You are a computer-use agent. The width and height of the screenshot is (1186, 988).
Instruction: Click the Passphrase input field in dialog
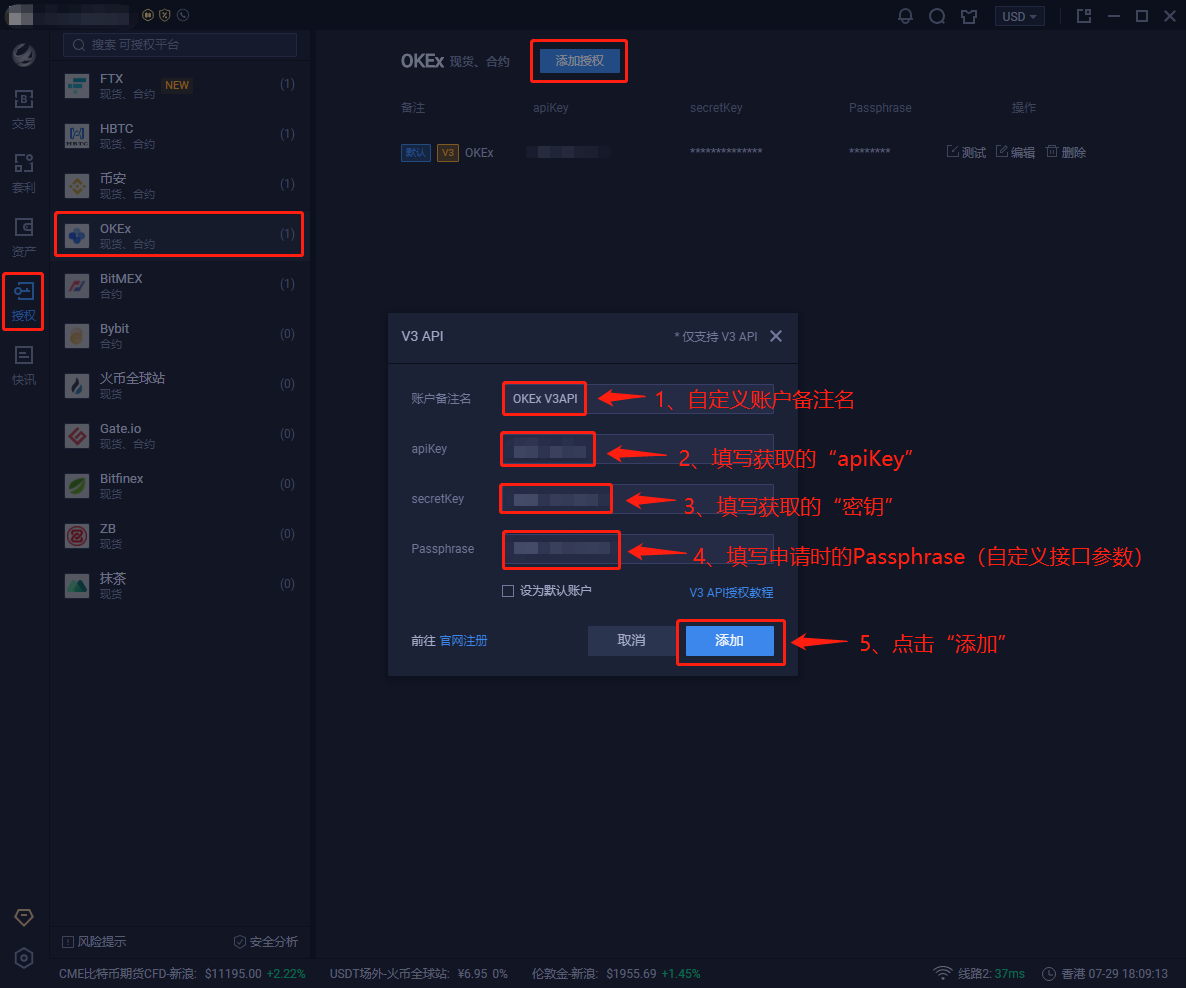point(639,548)
